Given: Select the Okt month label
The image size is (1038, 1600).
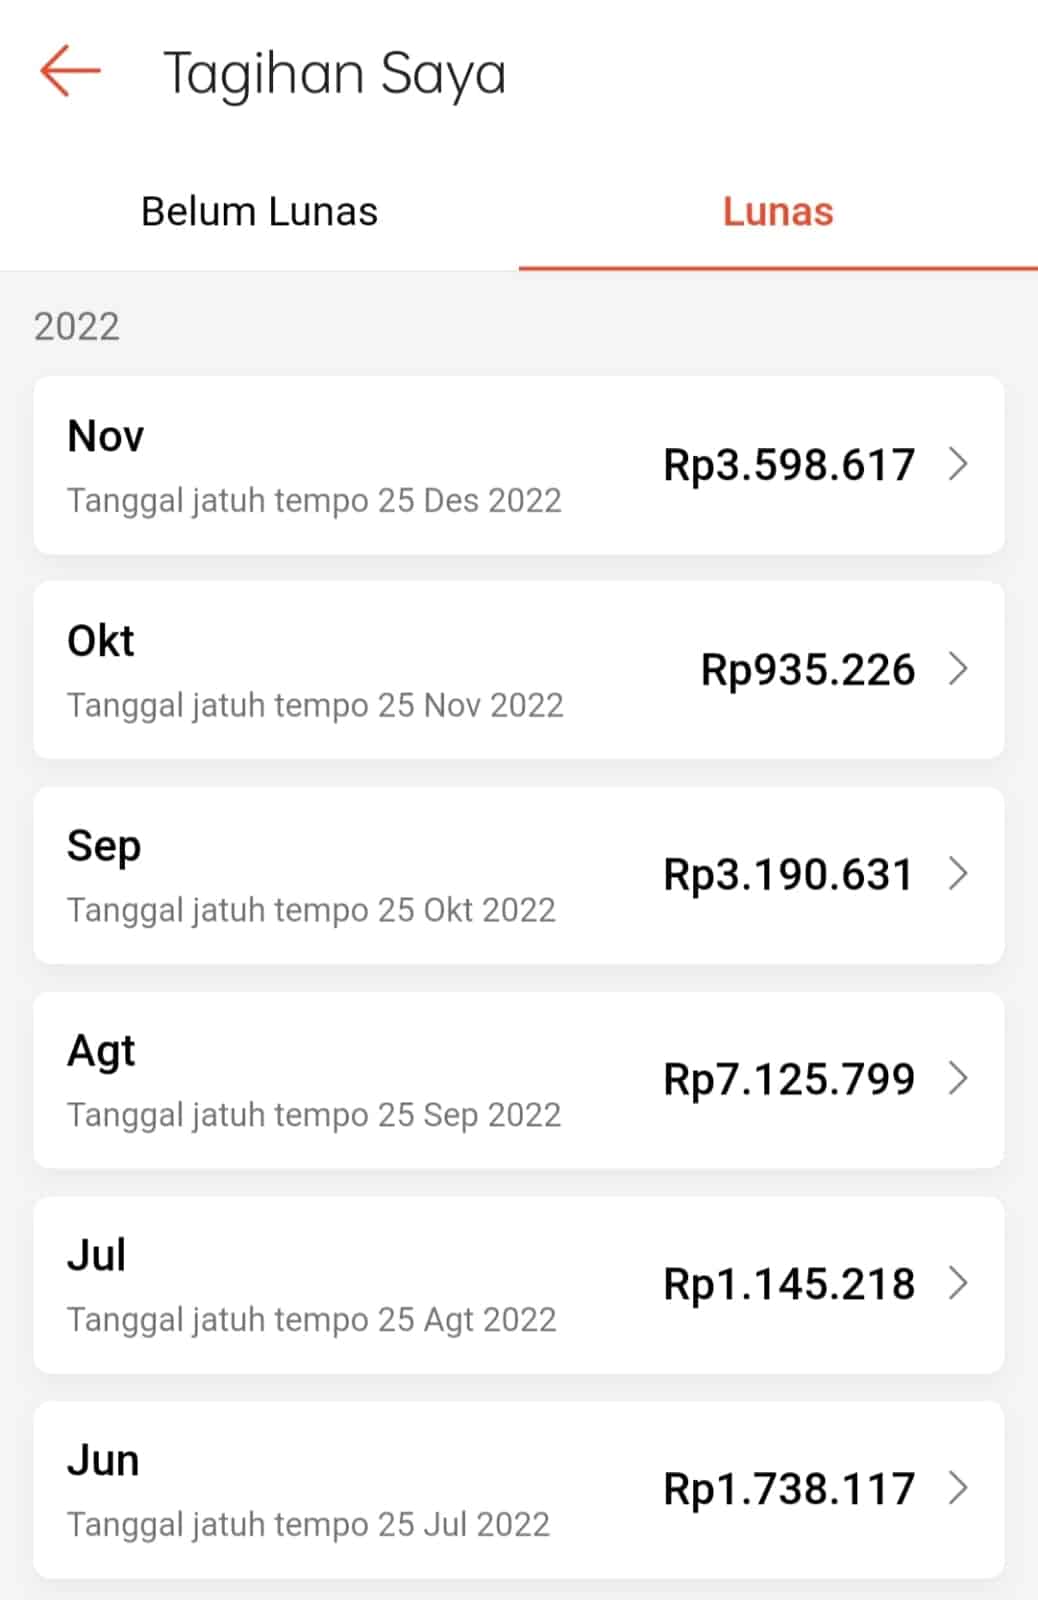Looking at the screenshot, I should point(101,642).
